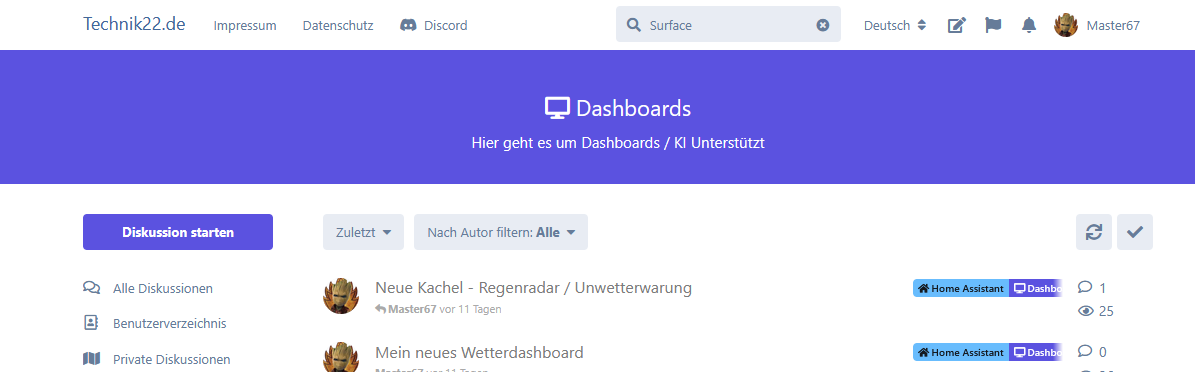Image resolution: width=1195 pixels, height=372 pixels.
Task: Open the Nach Autor filtern dropdown
Action: coord(501,232)
